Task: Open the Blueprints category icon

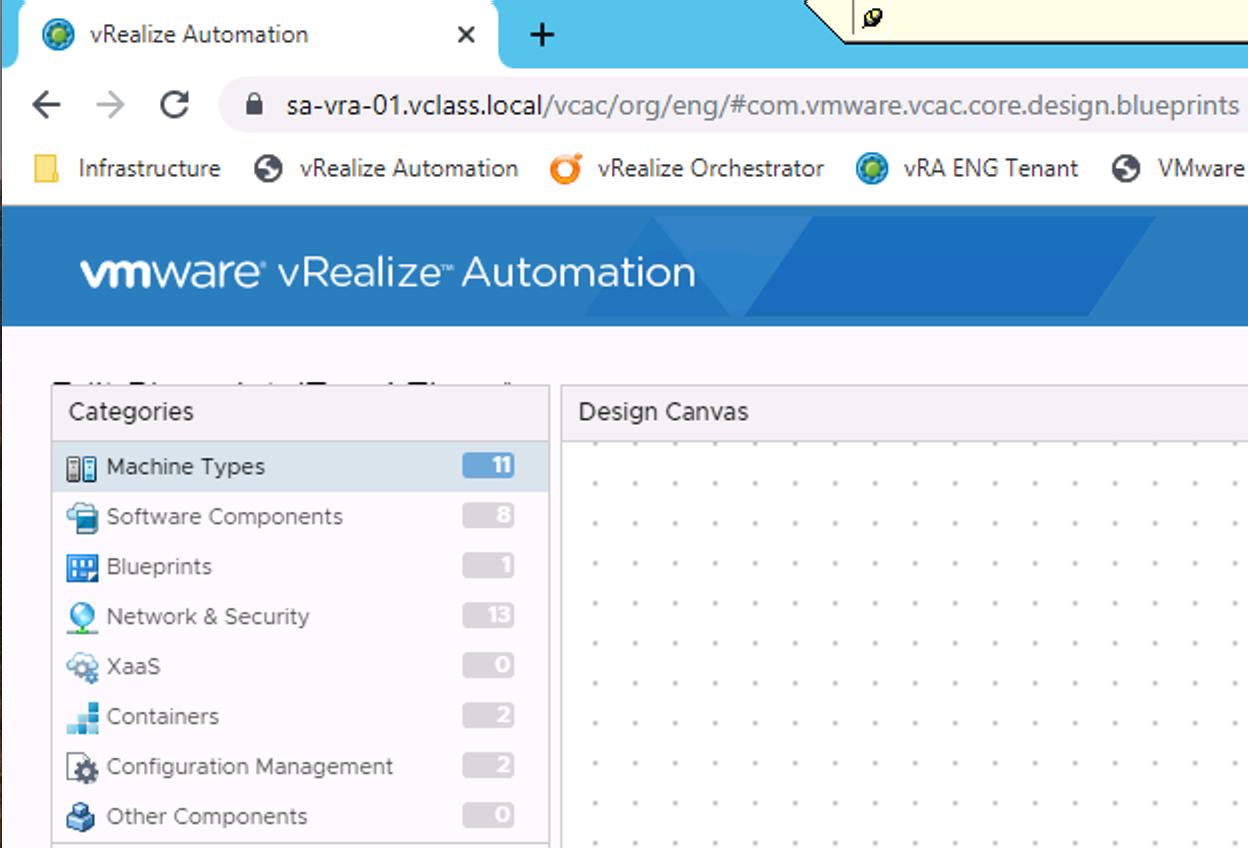Action: click(x=87, y=566)
